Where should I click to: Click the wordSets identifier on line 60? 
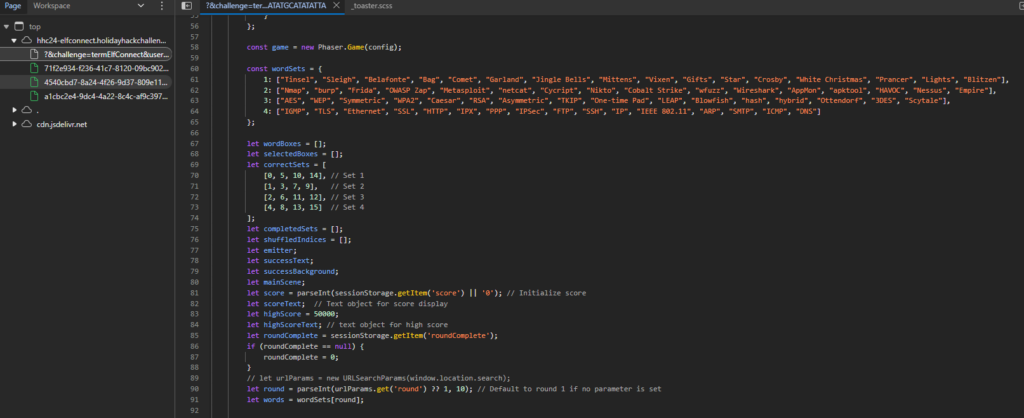pyautogui.click(x=288, y=69)
